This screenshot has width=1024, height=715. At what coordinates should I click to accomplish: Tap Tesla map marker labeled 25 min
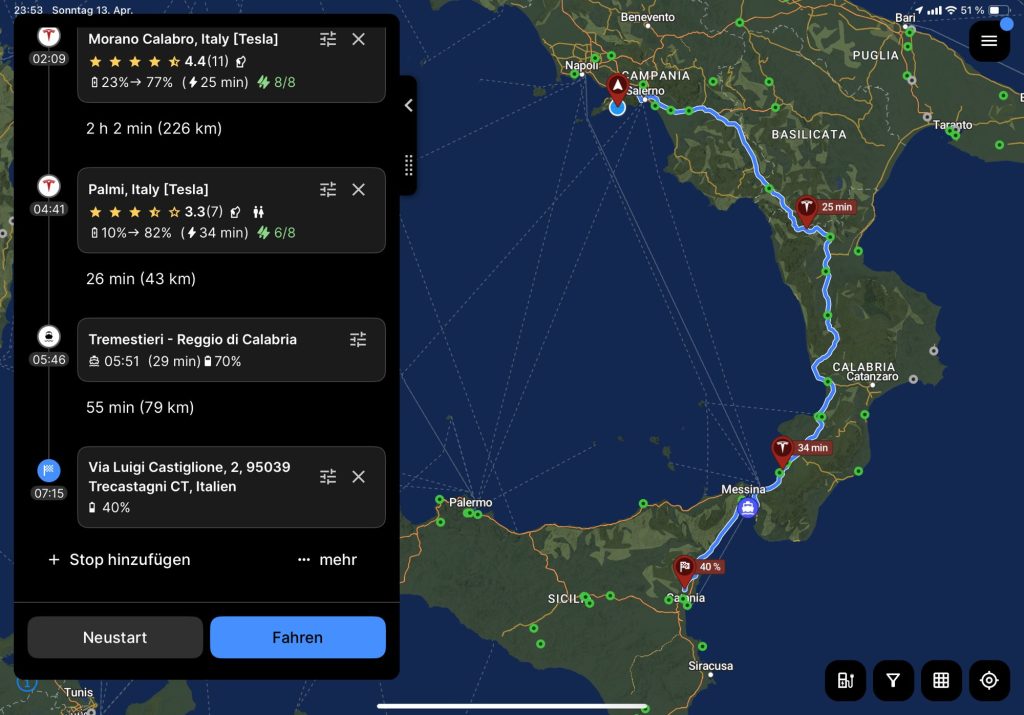[x=807, y=210]
